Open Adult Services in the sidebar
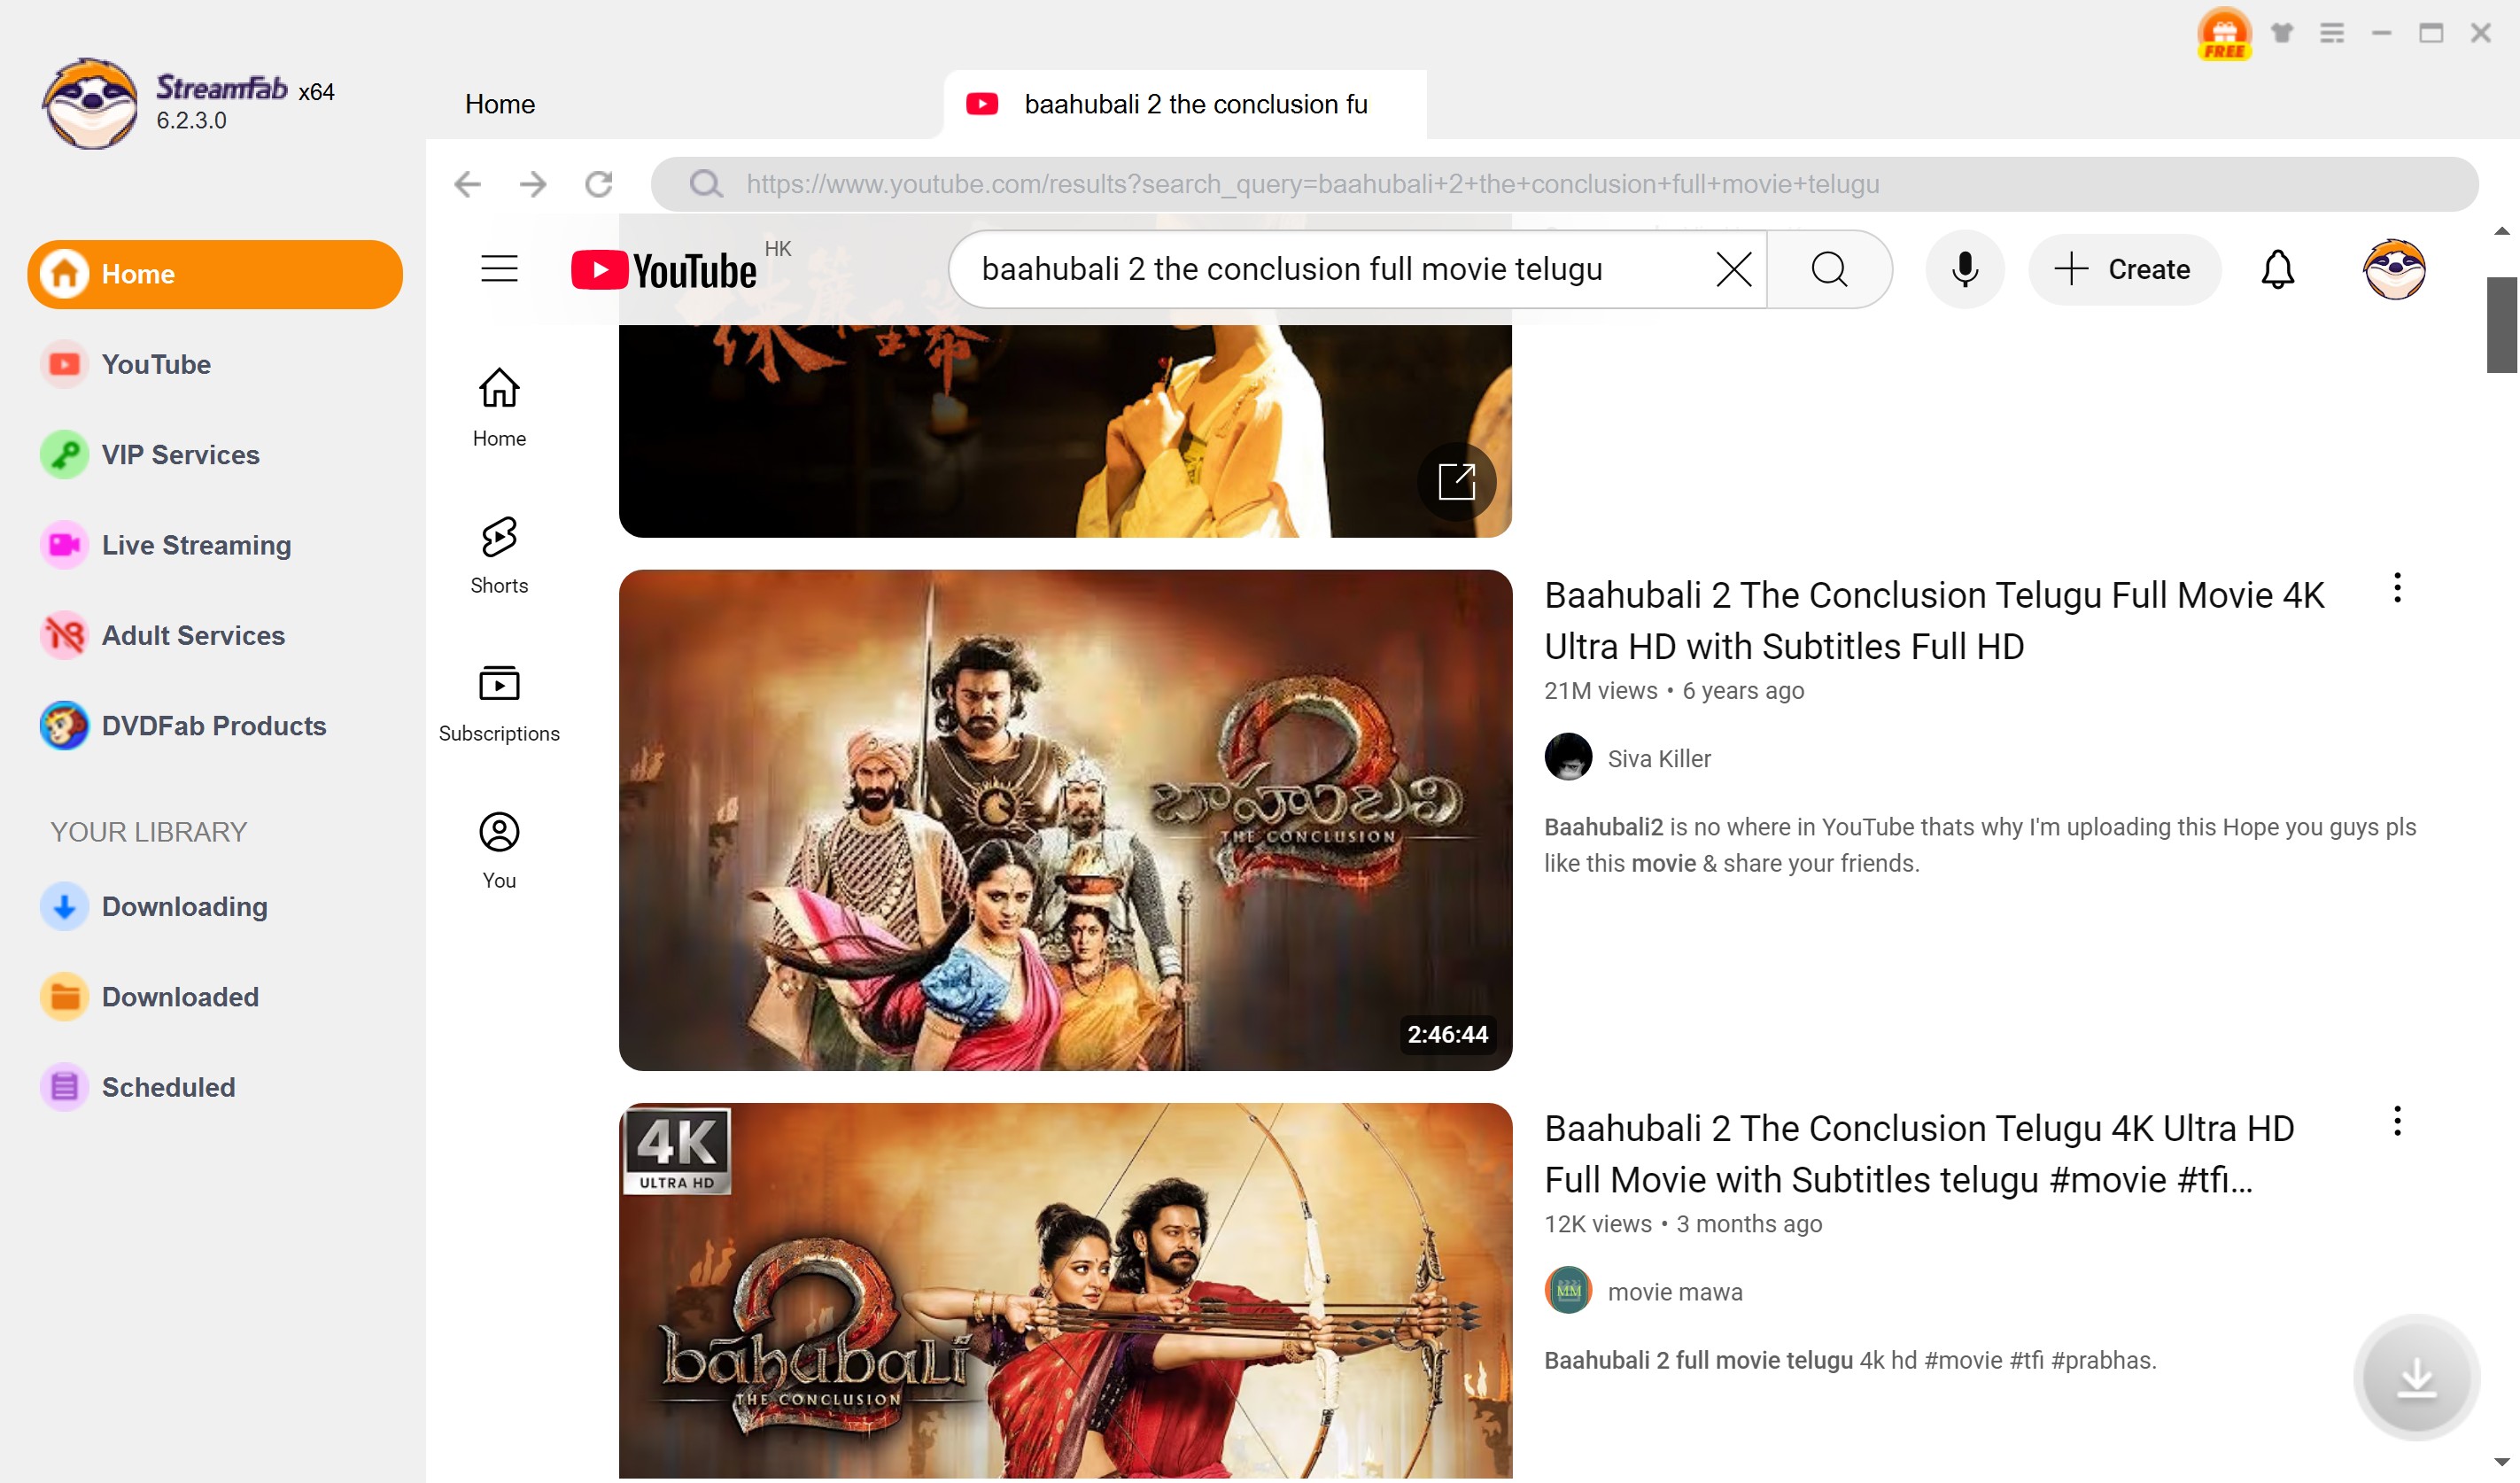 [x=215, y=635]
